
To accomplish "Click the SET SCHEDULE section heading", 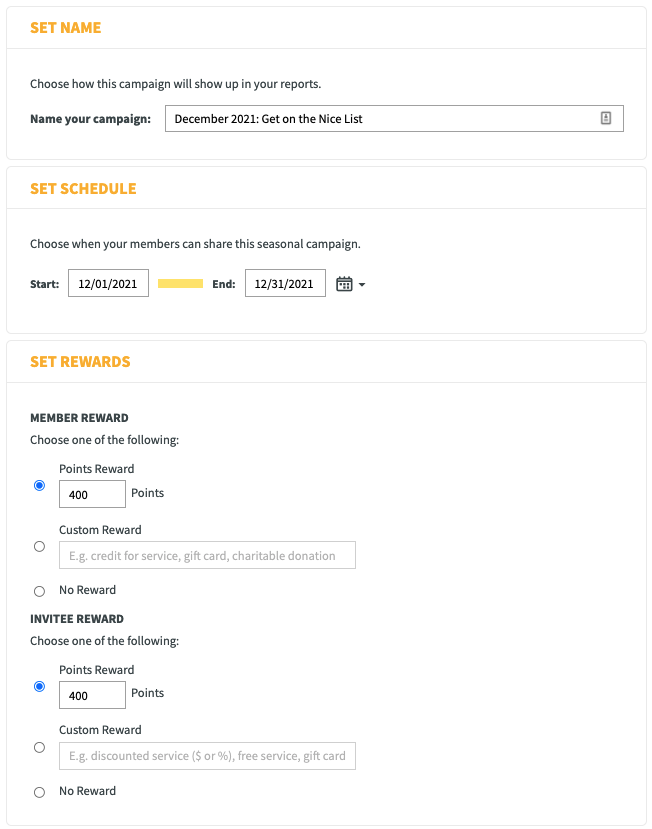I will pos(83,189).
